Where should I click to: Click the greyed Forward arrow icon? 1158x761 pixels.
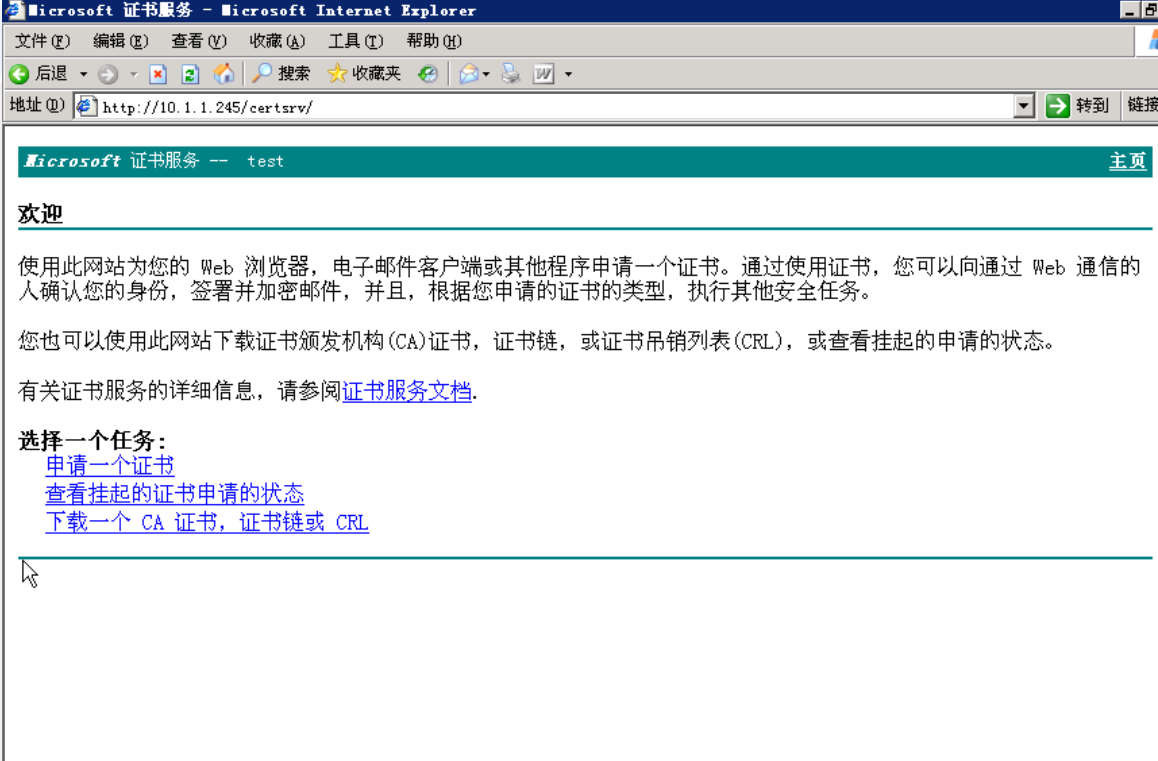click(108, 74)
